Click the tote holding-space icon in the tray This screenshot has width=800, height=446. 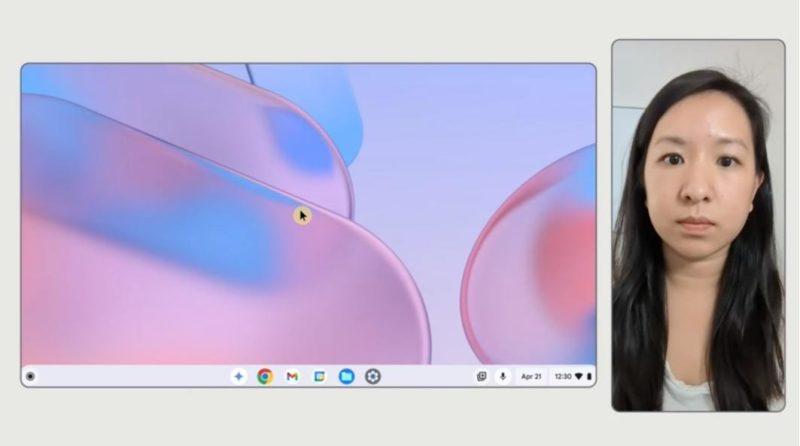click(x=481, y=377)
